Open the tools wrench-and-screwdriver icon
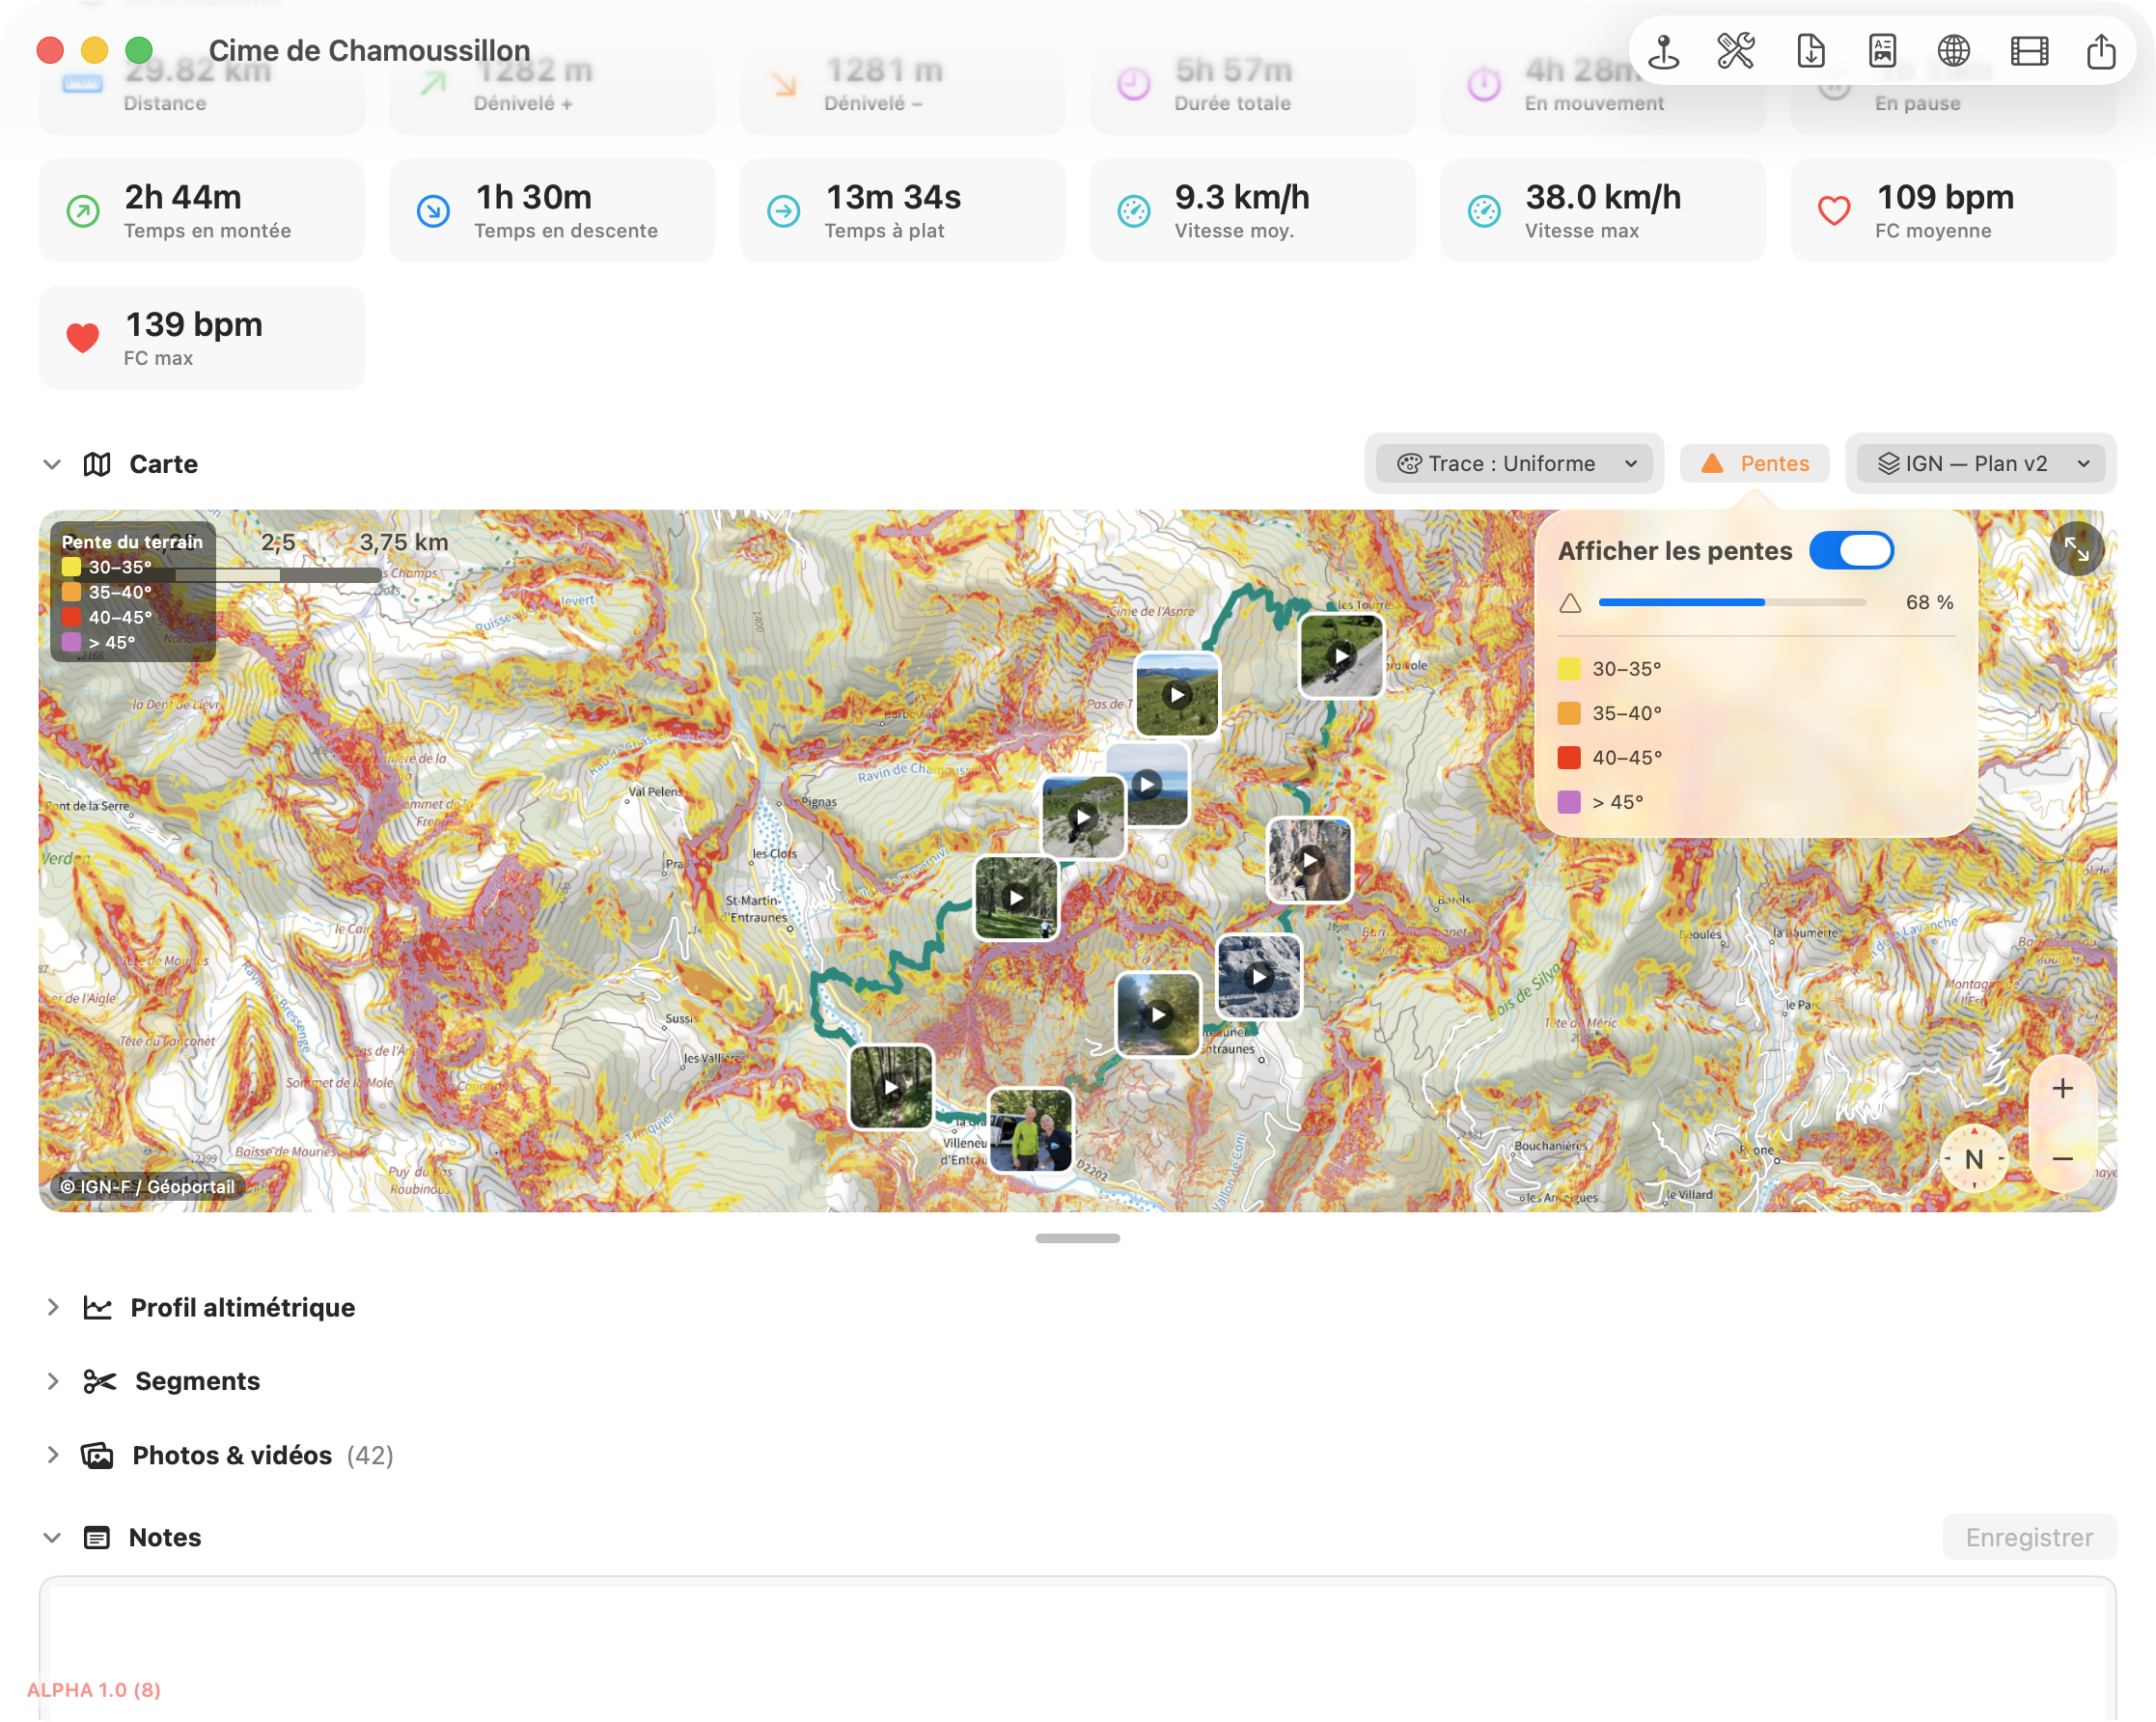Viewport: 2156px width, 1722px height. click(1736, 51)
